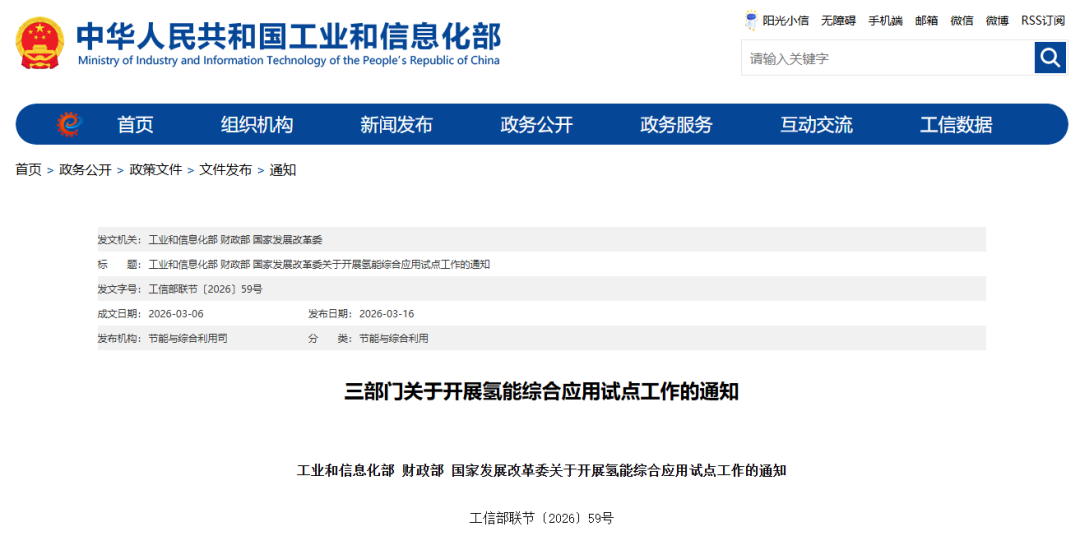The image size is (1080, 536).
Task: Select 政务公开 in the navigation bar
Action: (x=537, y=125)
